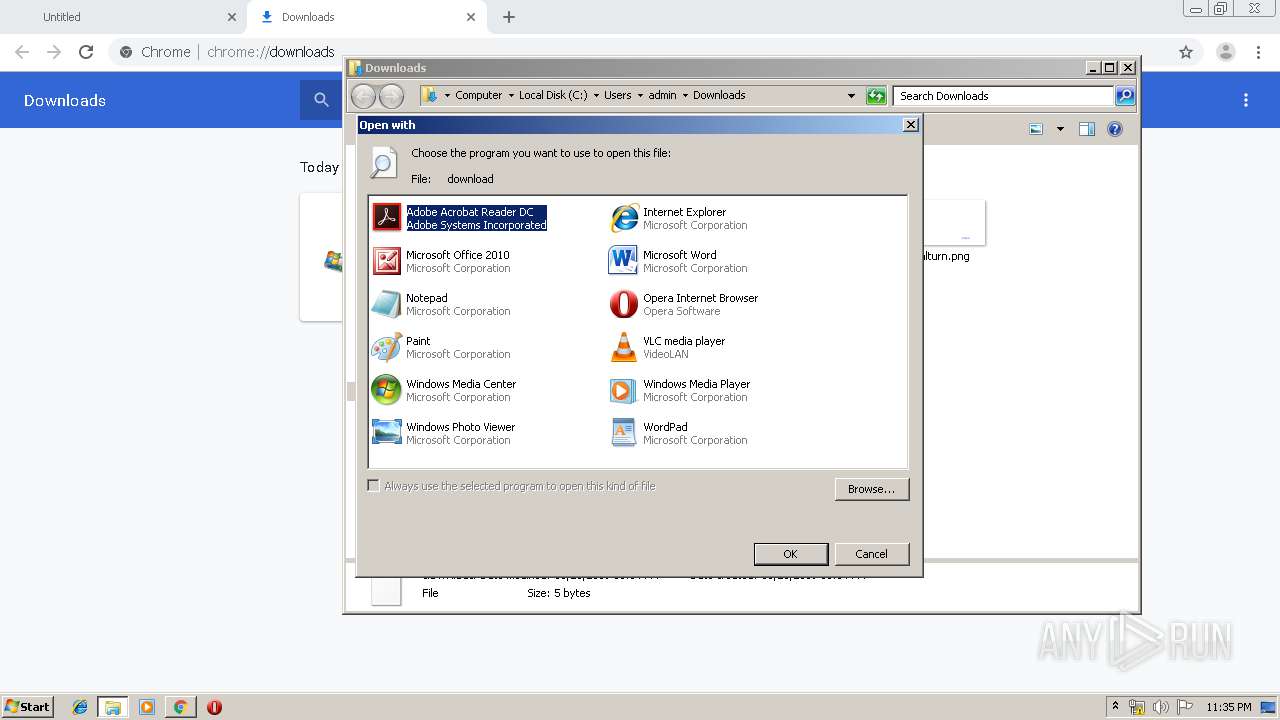Choose Windows Media Center icon
The width and height of the screenshot is (1280, 720).
(386, 389)
